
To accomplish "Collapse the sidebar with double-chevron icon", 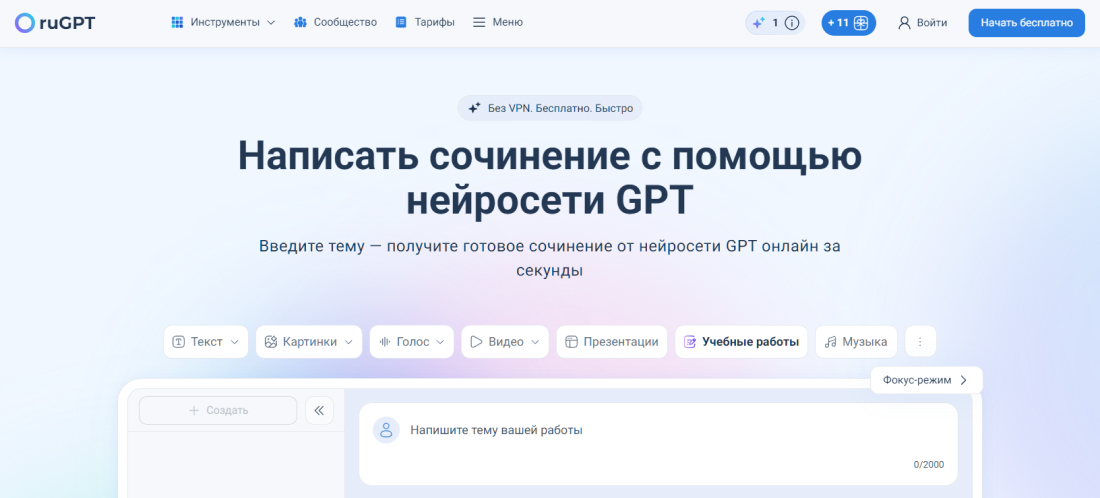I will tap(319, 410).
